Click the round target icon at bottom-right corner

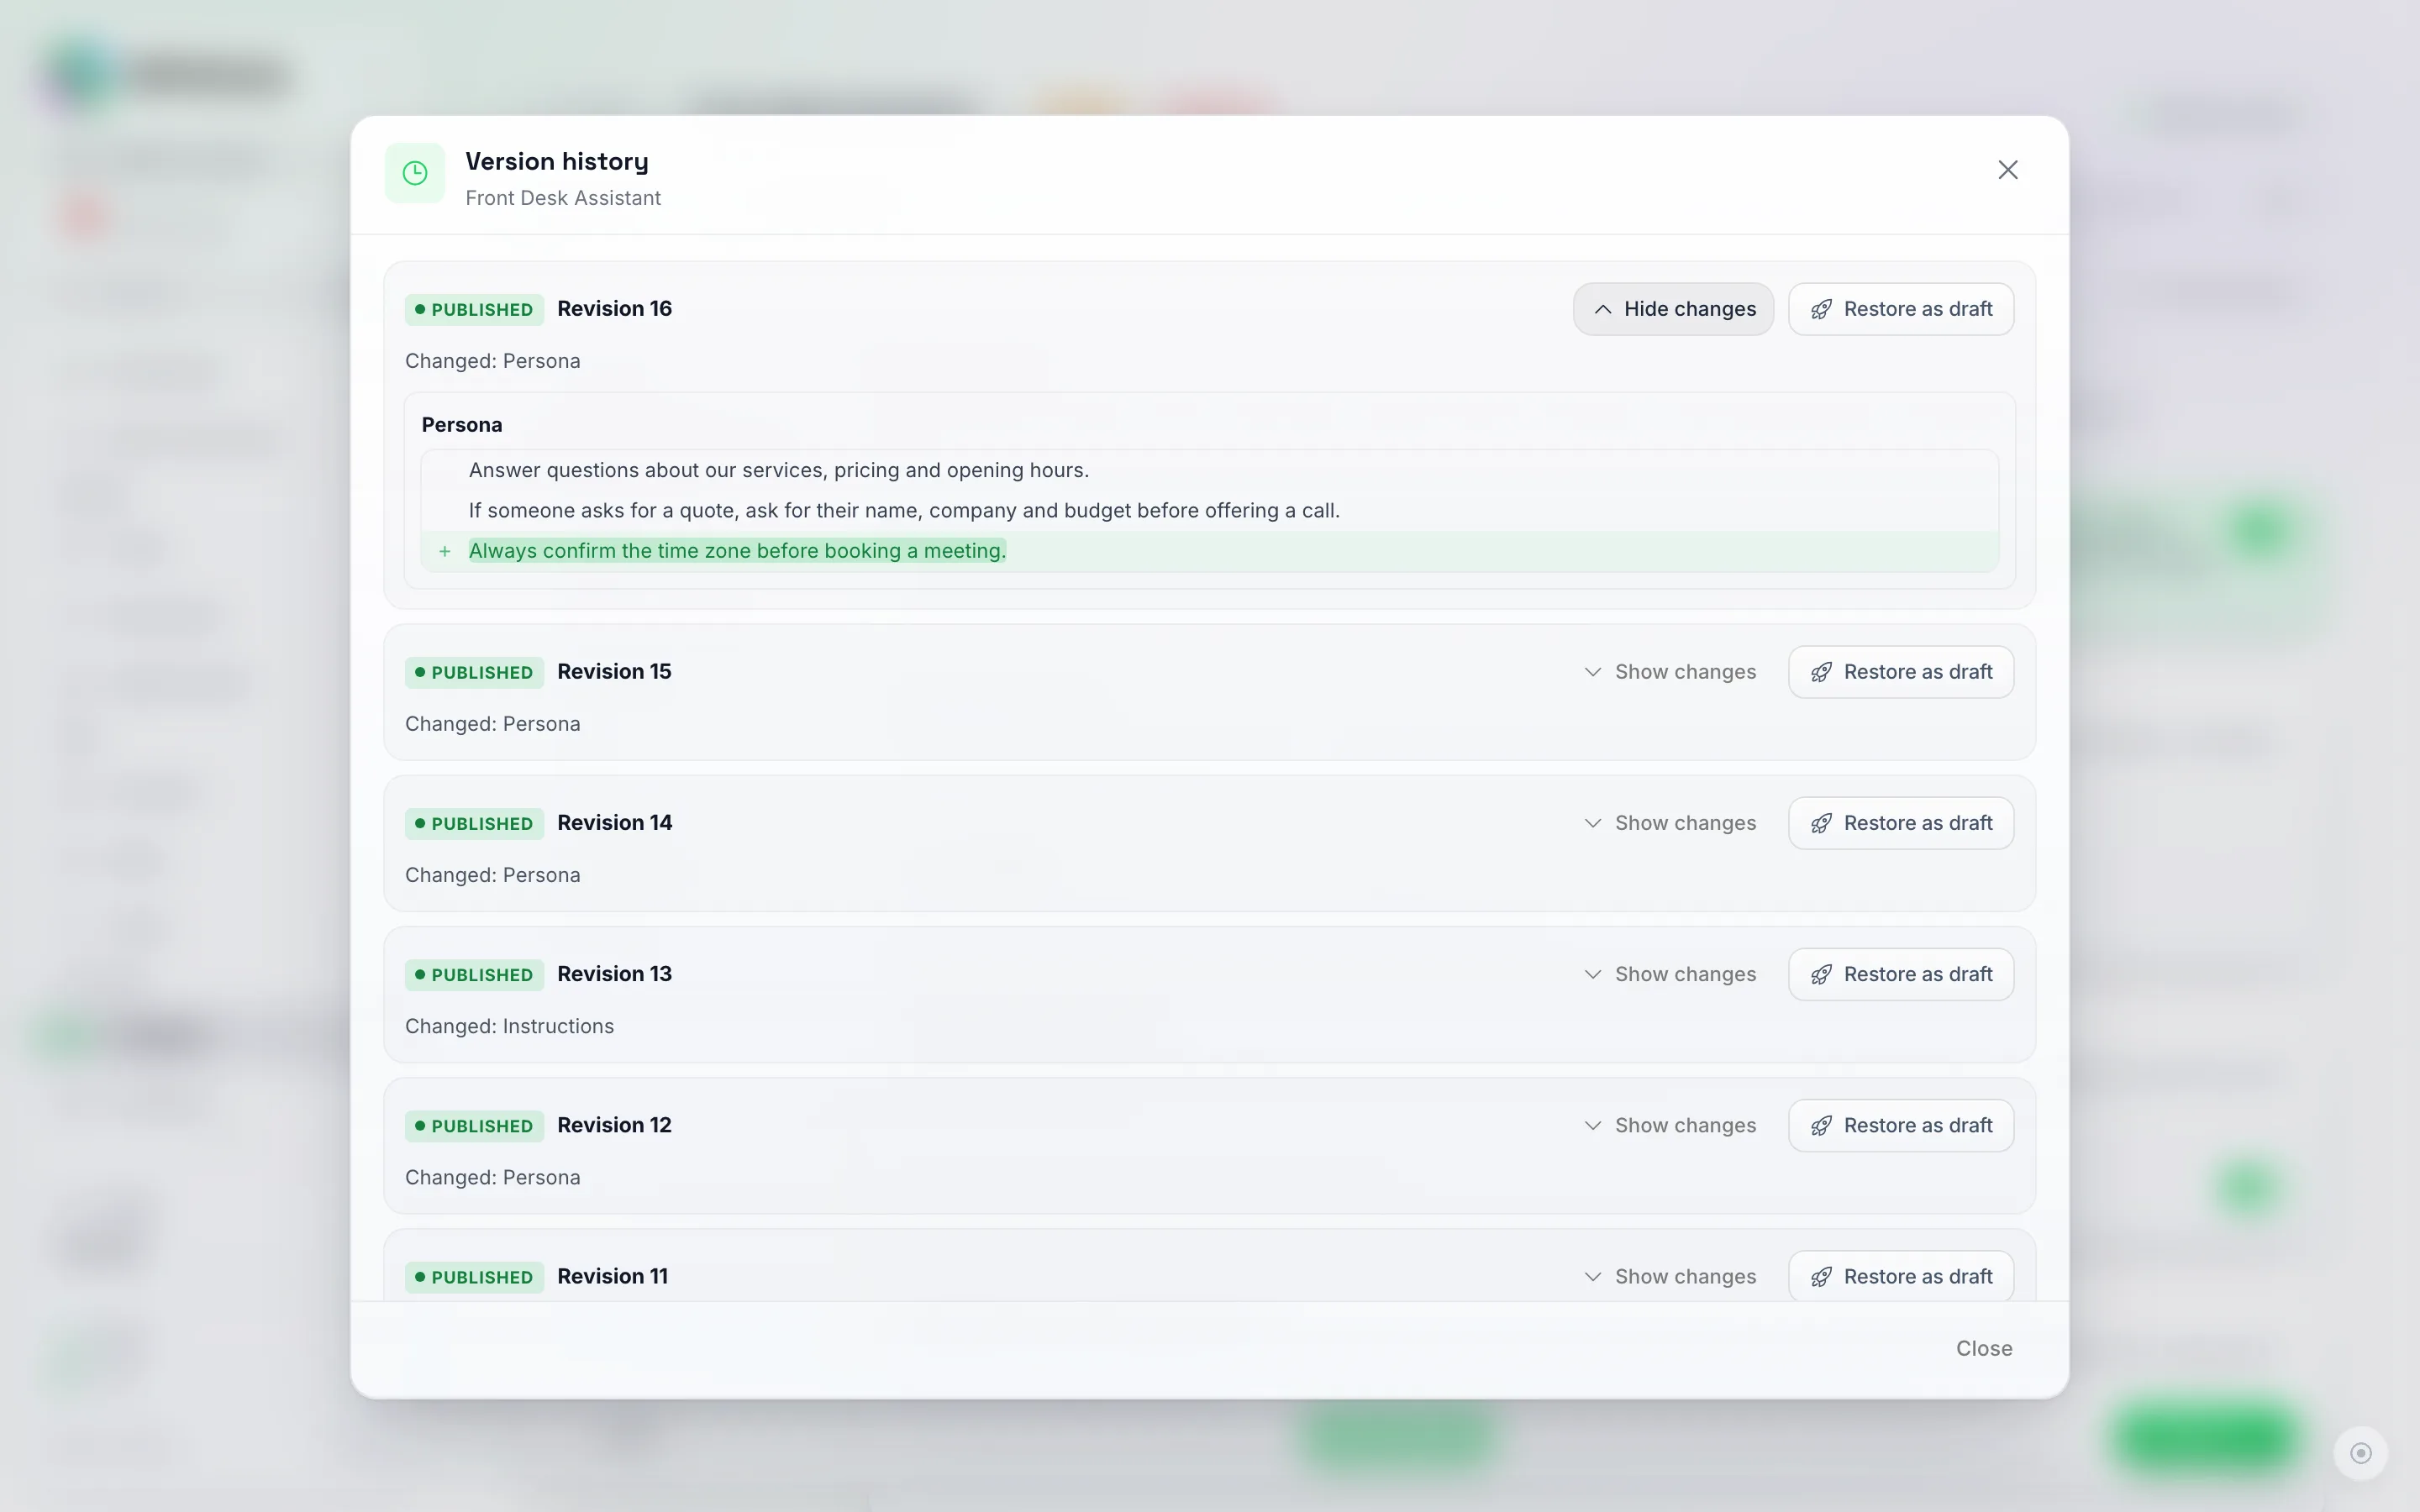(2360, 1453)
